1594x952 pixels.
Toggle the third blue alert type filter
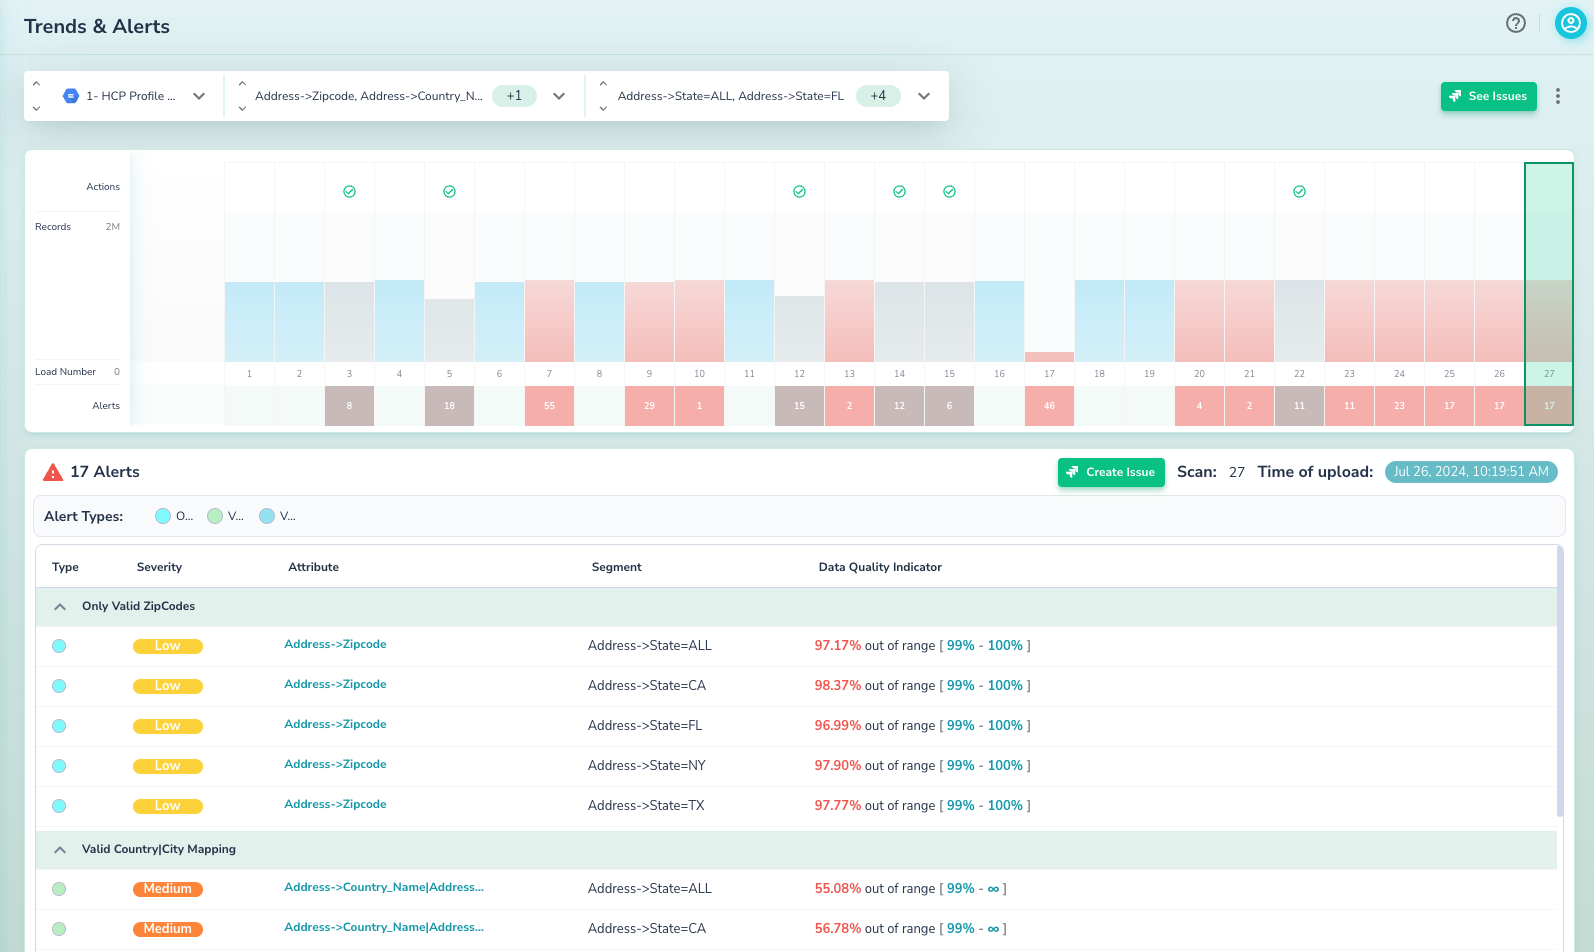pos(267,516)
